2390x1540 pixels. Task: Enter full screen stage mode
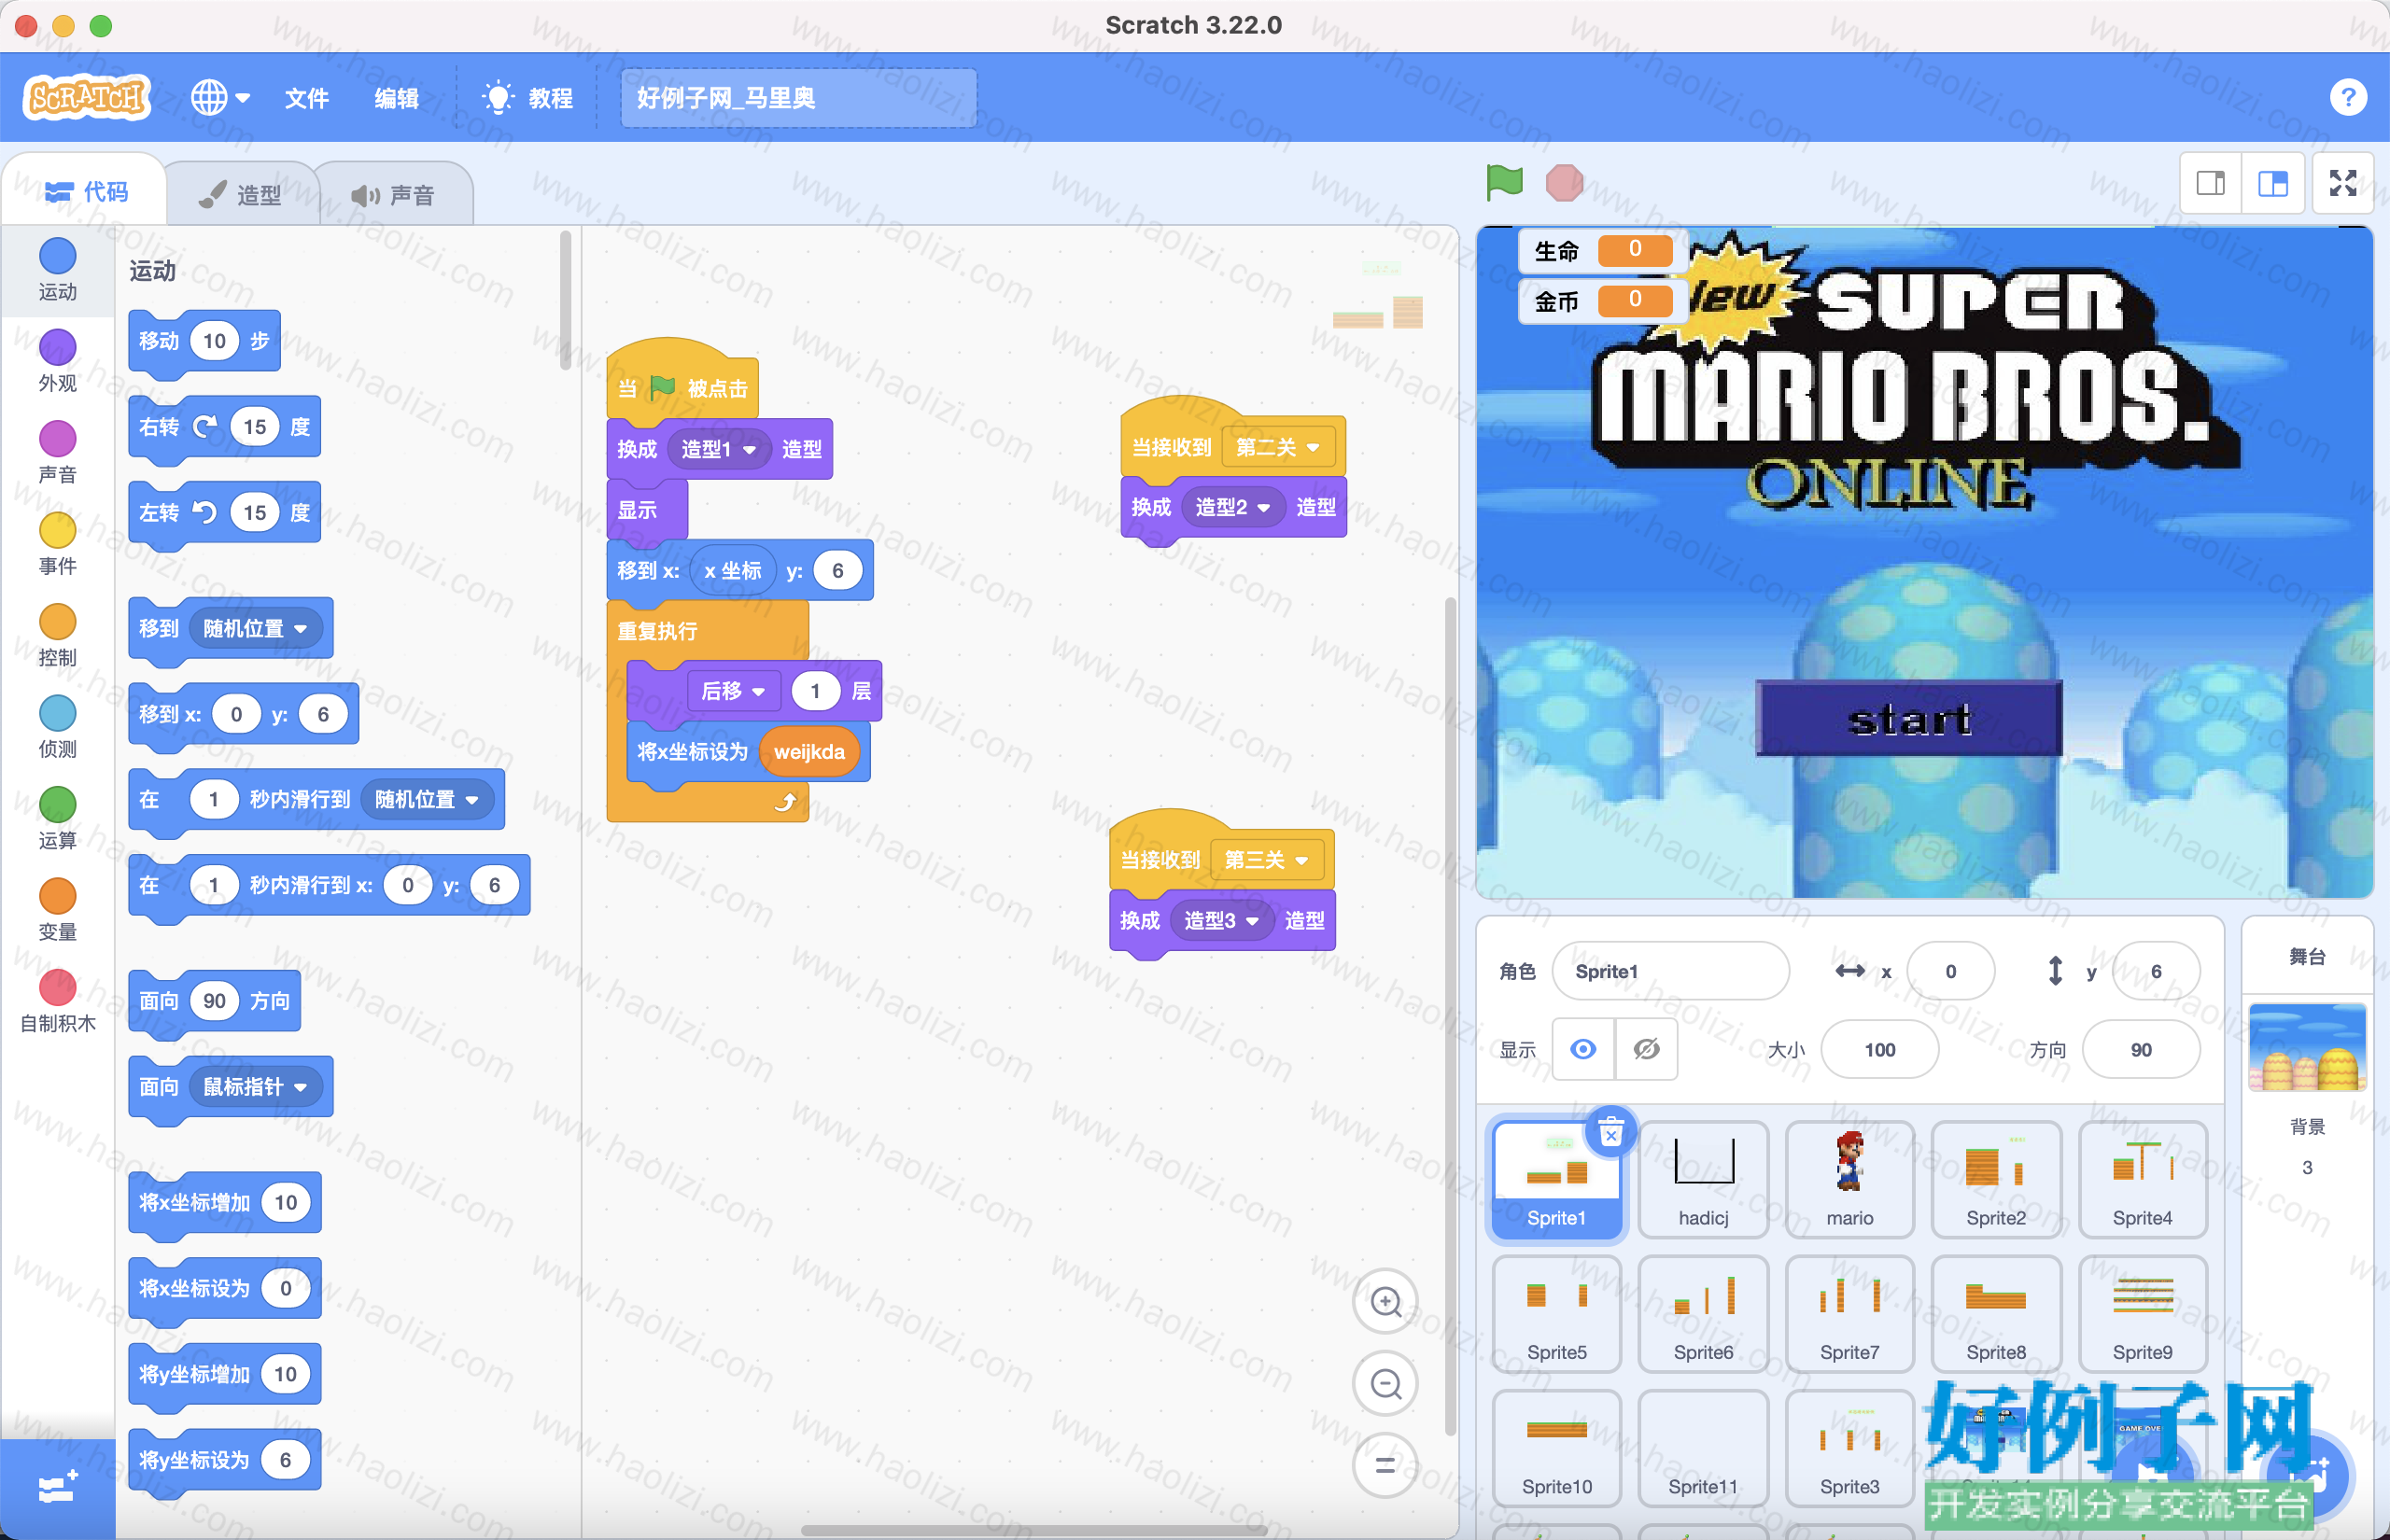[2343, 183]
